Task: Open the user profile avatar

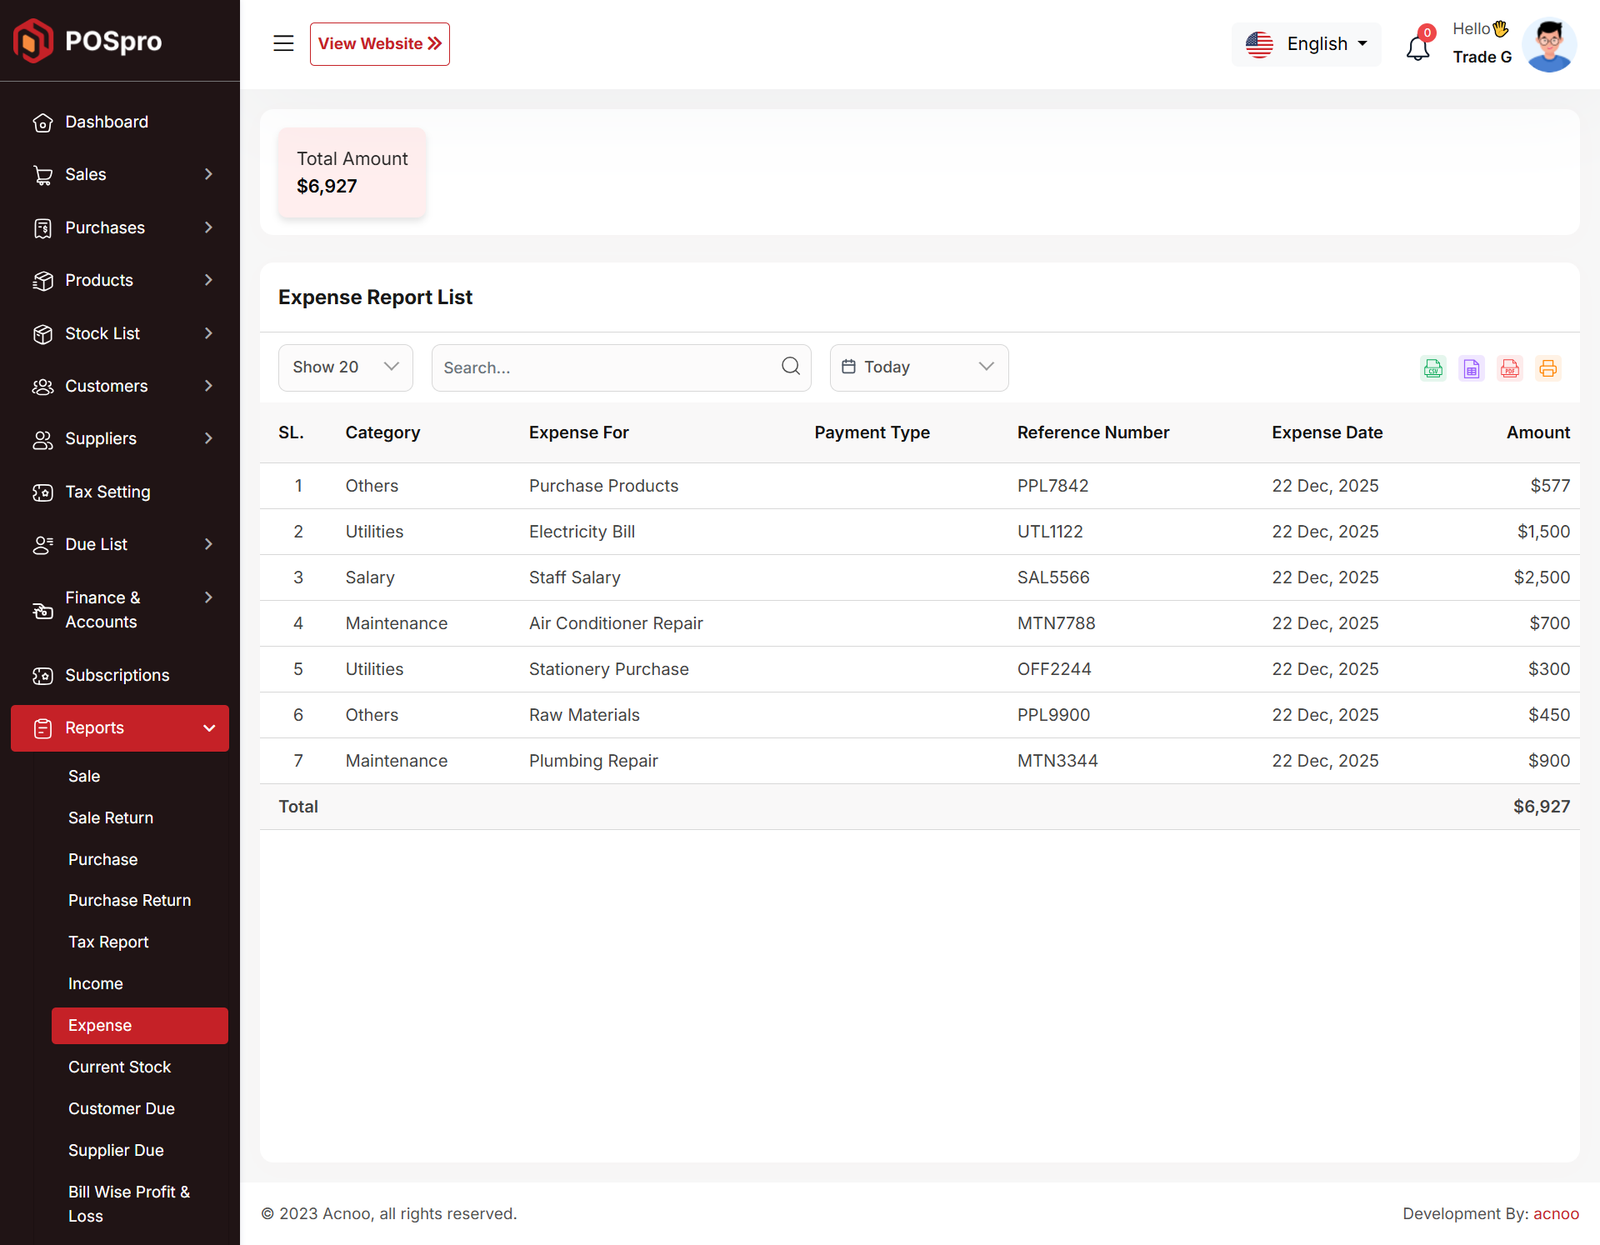Action: coord(1548,45)
